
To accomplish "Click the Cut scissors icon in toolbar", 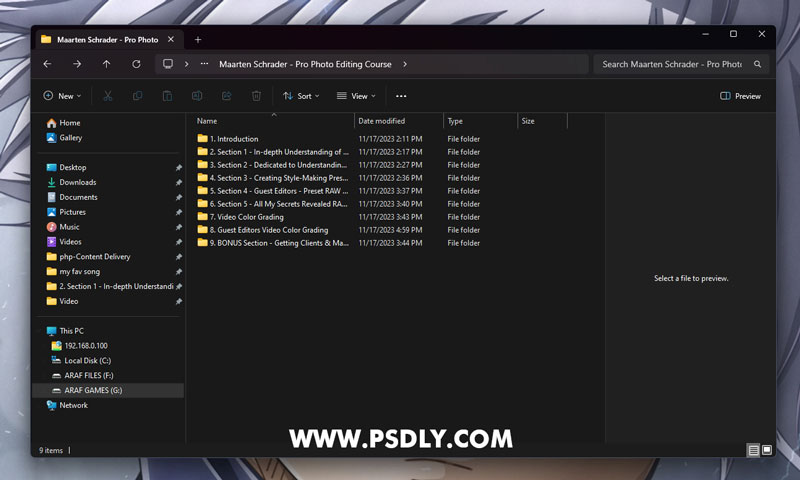I will (x=108, y=96).
